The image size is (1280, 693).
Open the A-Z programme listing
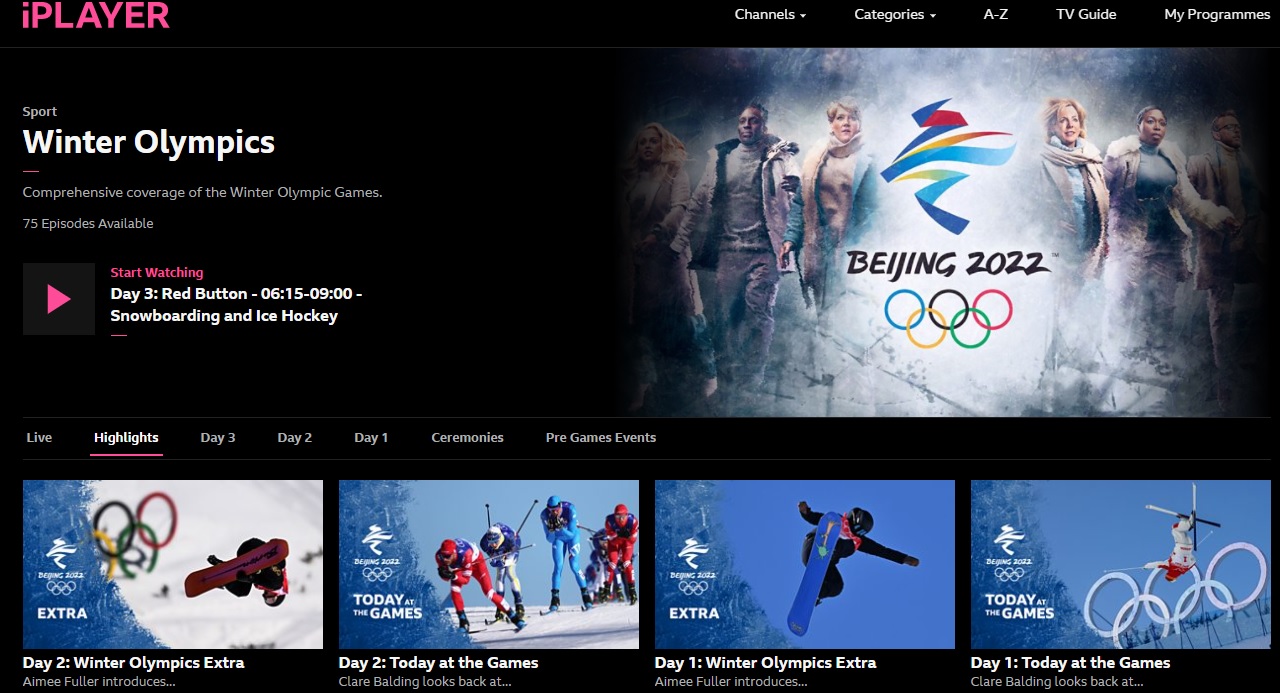tap(996, 14)
